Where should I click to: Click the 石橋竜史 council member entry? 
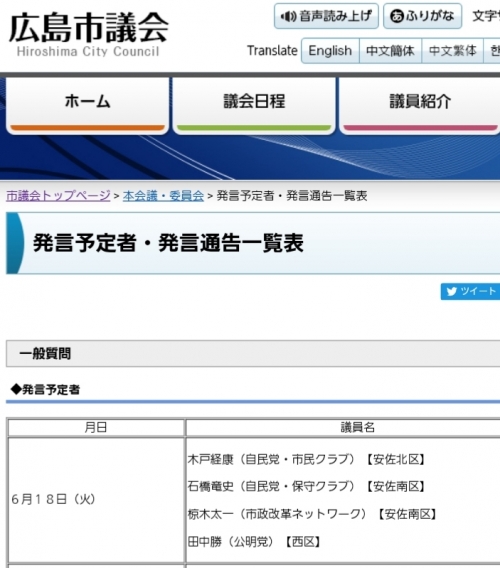click(x=306, y=486)
